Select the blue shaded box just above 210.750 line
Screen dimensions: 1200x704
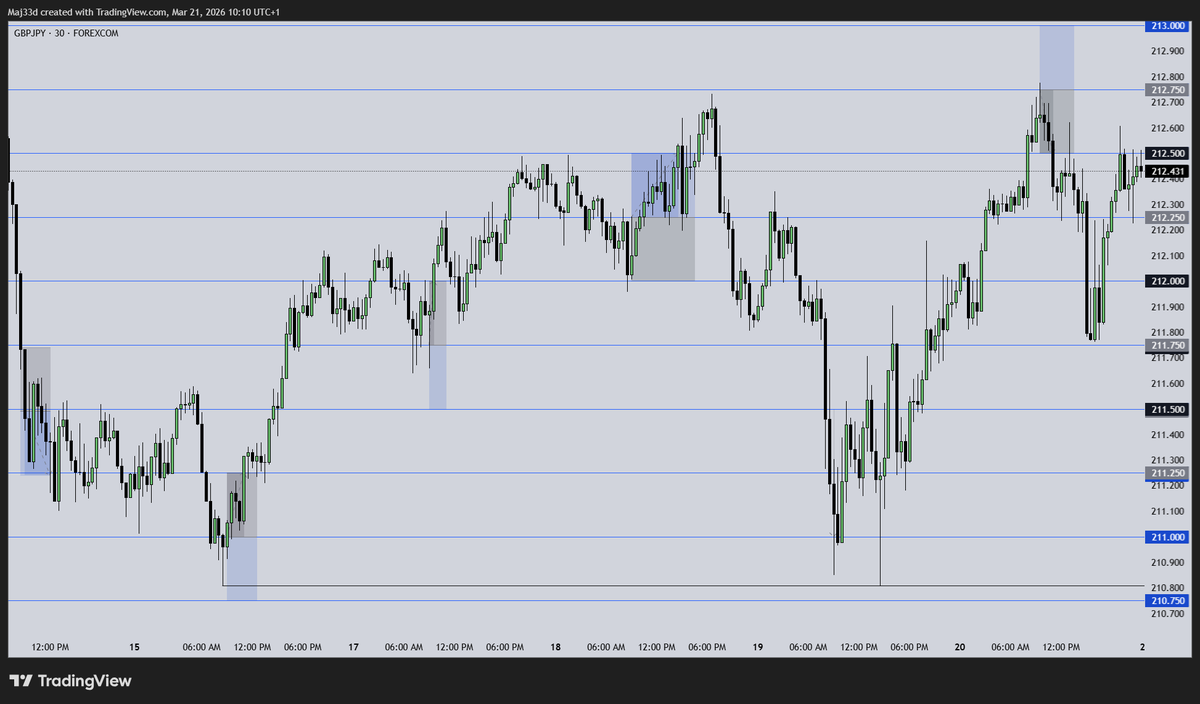click(242, 569)
